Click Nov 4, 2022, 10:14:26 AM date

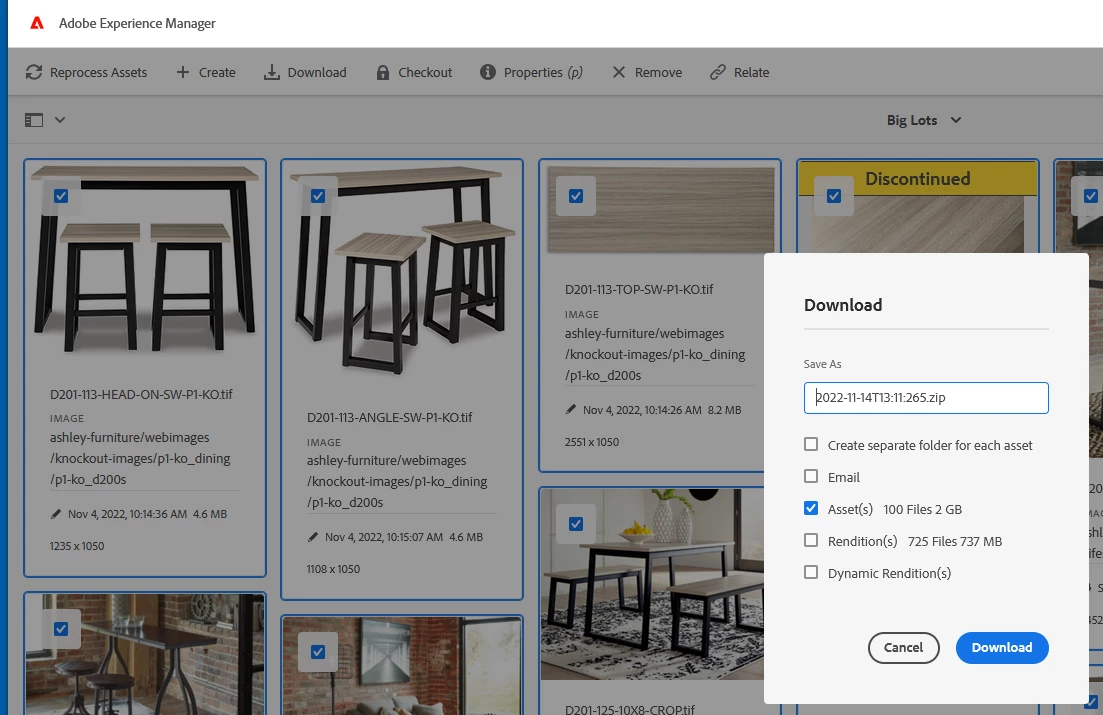tap(642, 410)
